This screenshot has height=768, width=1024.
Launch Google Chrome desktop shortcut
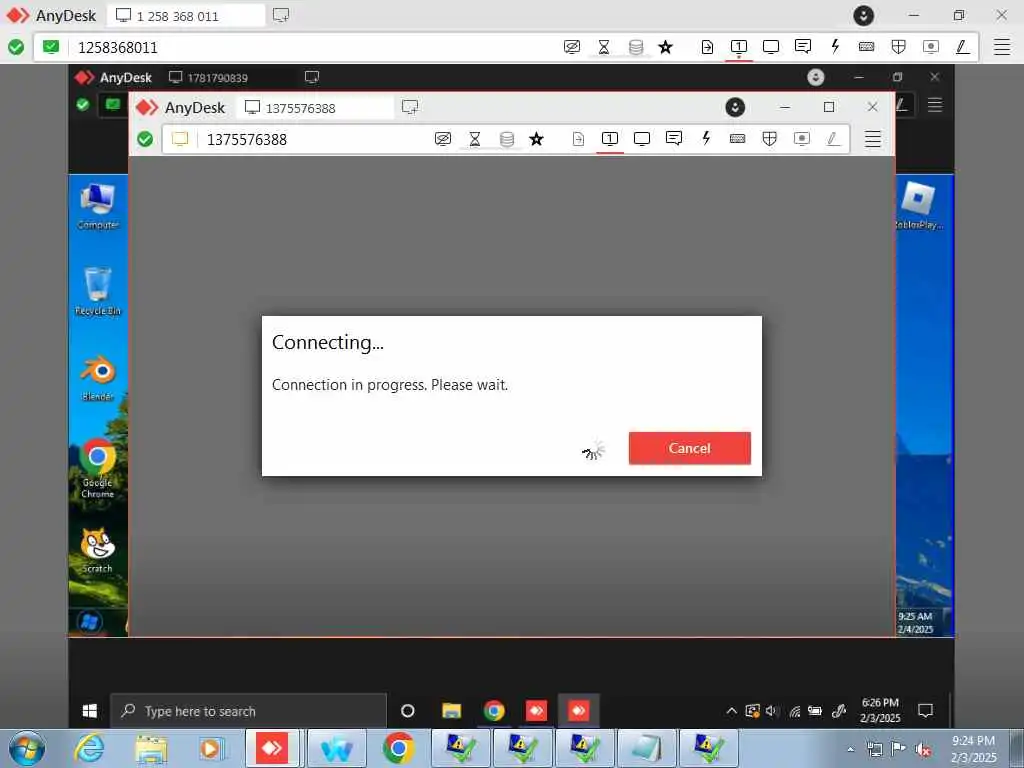click(x=97, y=469)
